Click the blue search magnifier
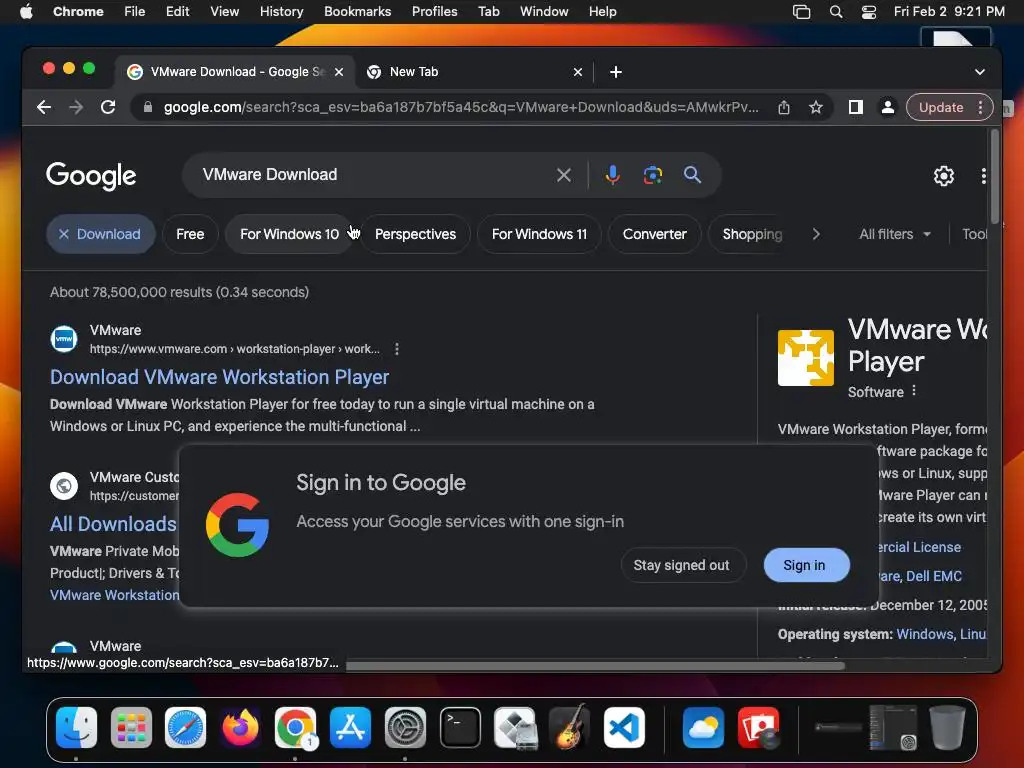The width and height of the screenshot is (1024, 768). pyautogui.click(x=692, y=175)
